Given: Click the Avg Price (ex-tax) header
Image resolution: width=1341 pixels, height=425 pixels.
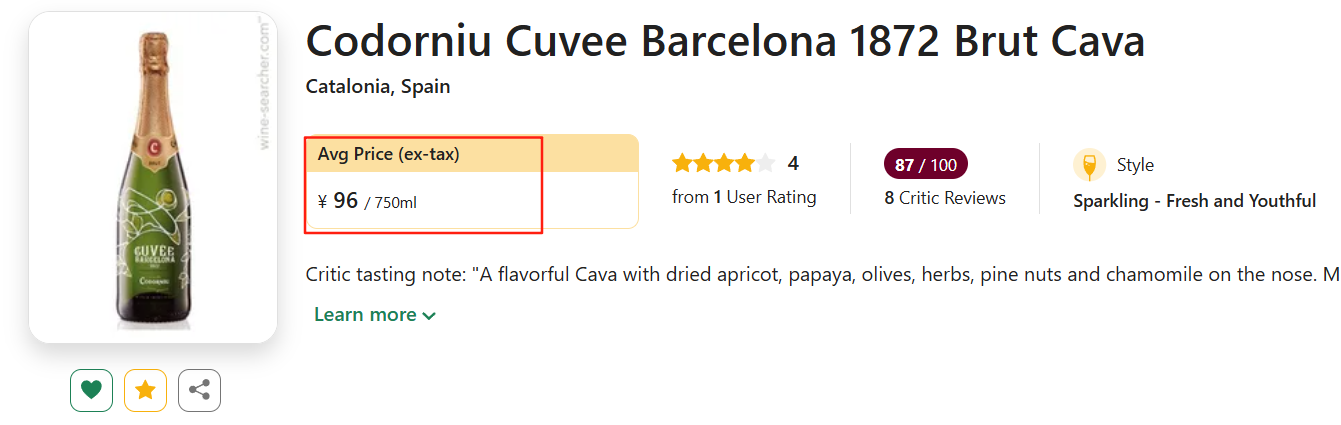Looking at the screenshot, I should (389, 154).
